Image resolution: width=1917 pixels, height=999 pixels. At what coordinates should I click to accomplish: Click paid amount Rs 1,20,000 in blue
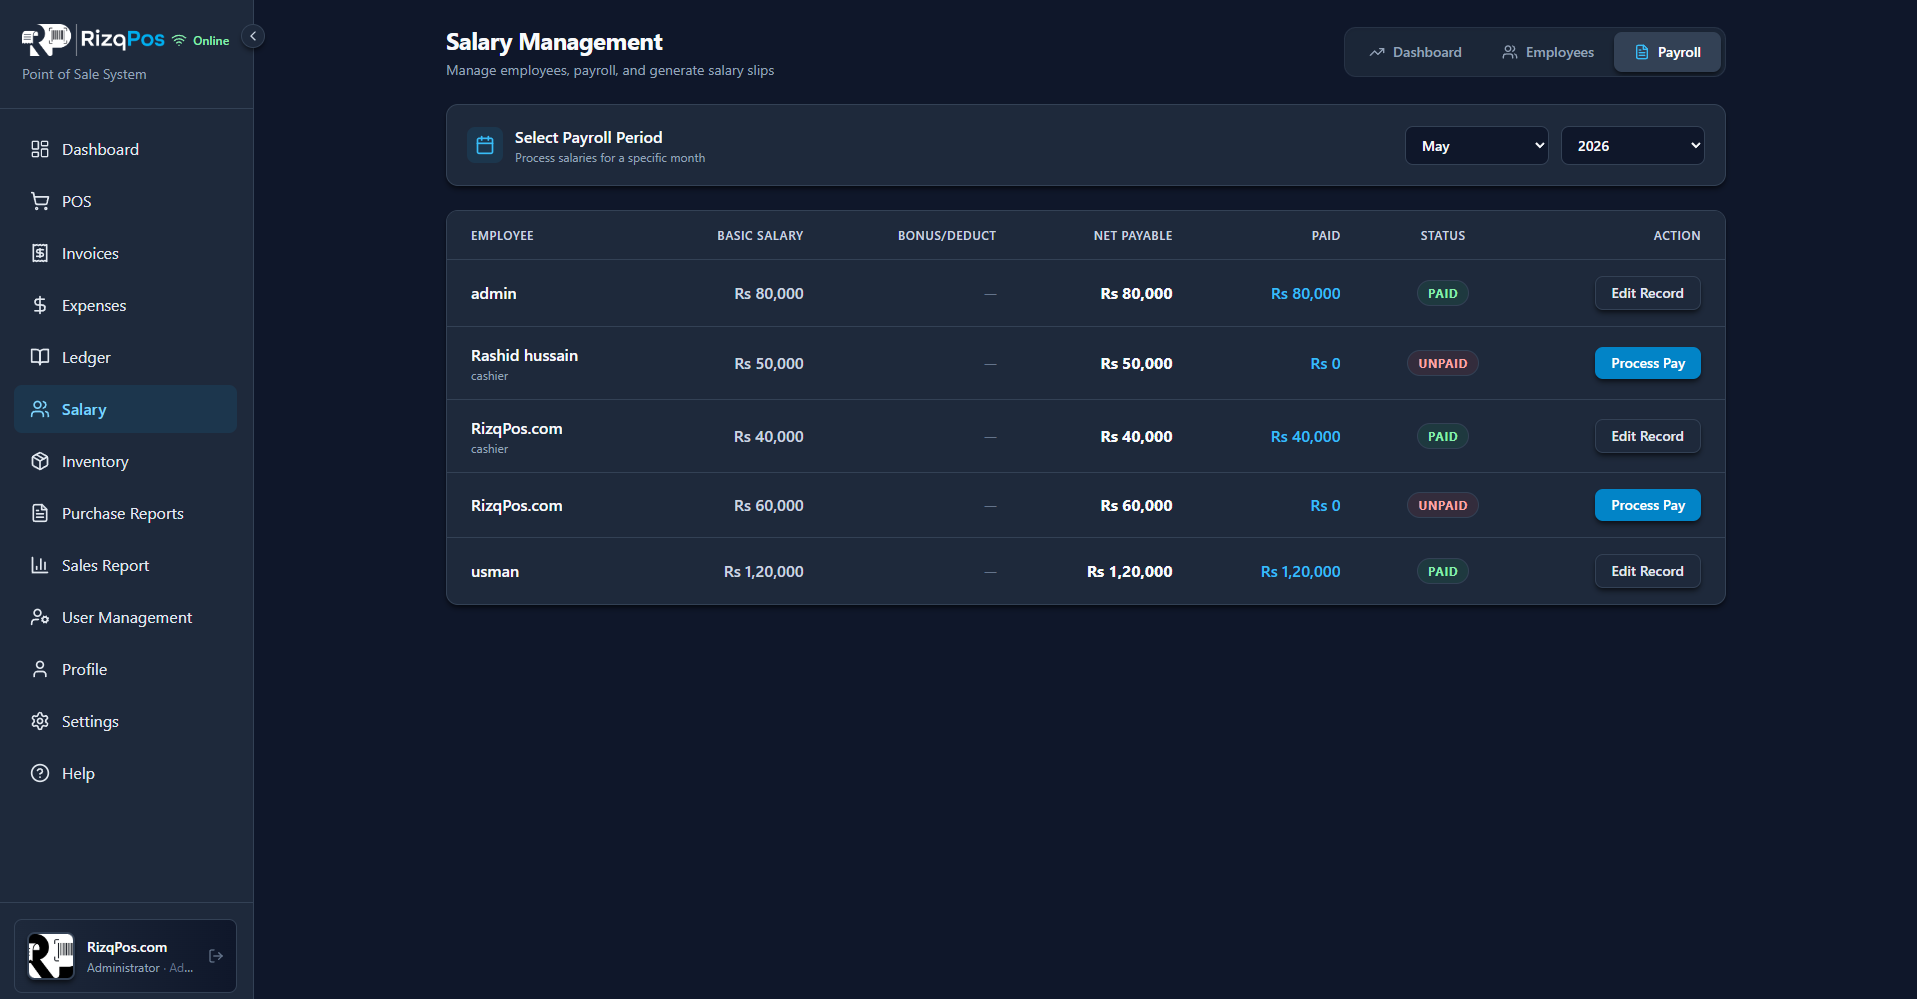point(1300,571)
